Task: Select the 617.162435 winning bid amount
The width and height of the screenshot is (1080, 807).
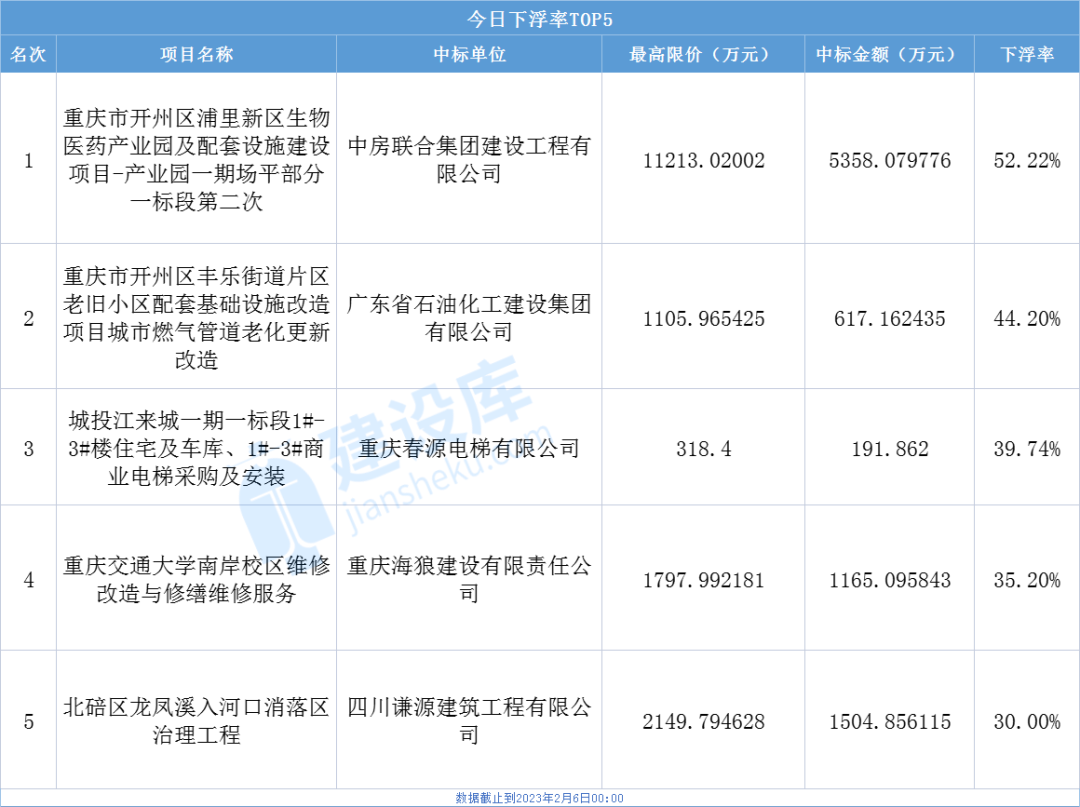Action: [889, 319]
